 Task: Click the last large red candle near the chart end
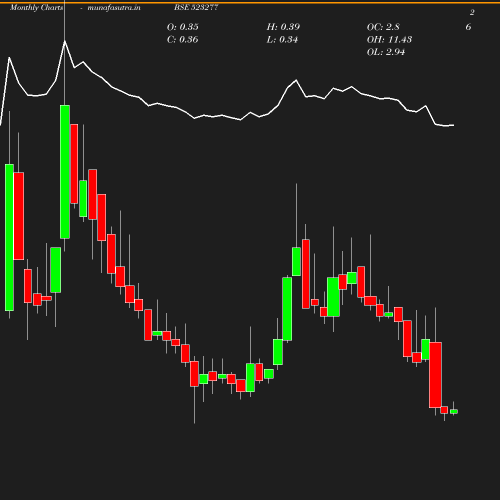point(435,375)
